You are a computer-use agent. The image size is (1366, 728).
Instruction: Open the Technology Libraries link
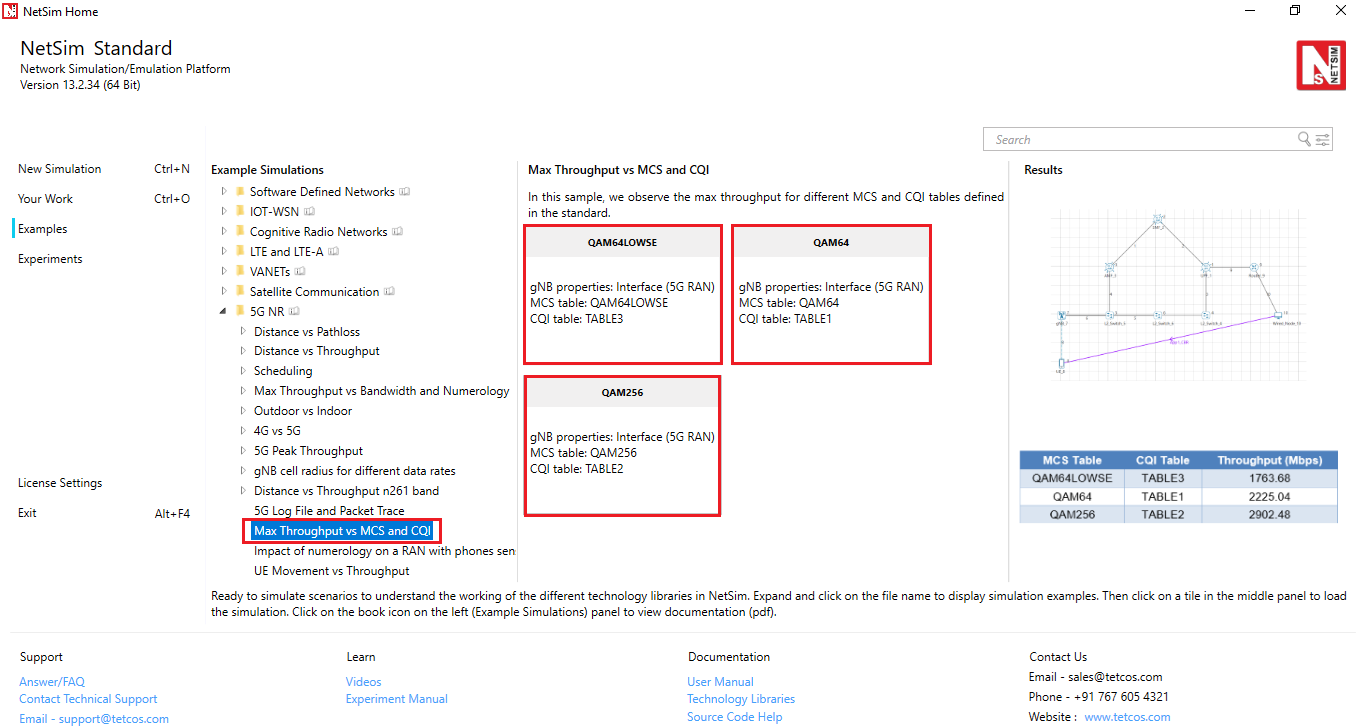741,699
